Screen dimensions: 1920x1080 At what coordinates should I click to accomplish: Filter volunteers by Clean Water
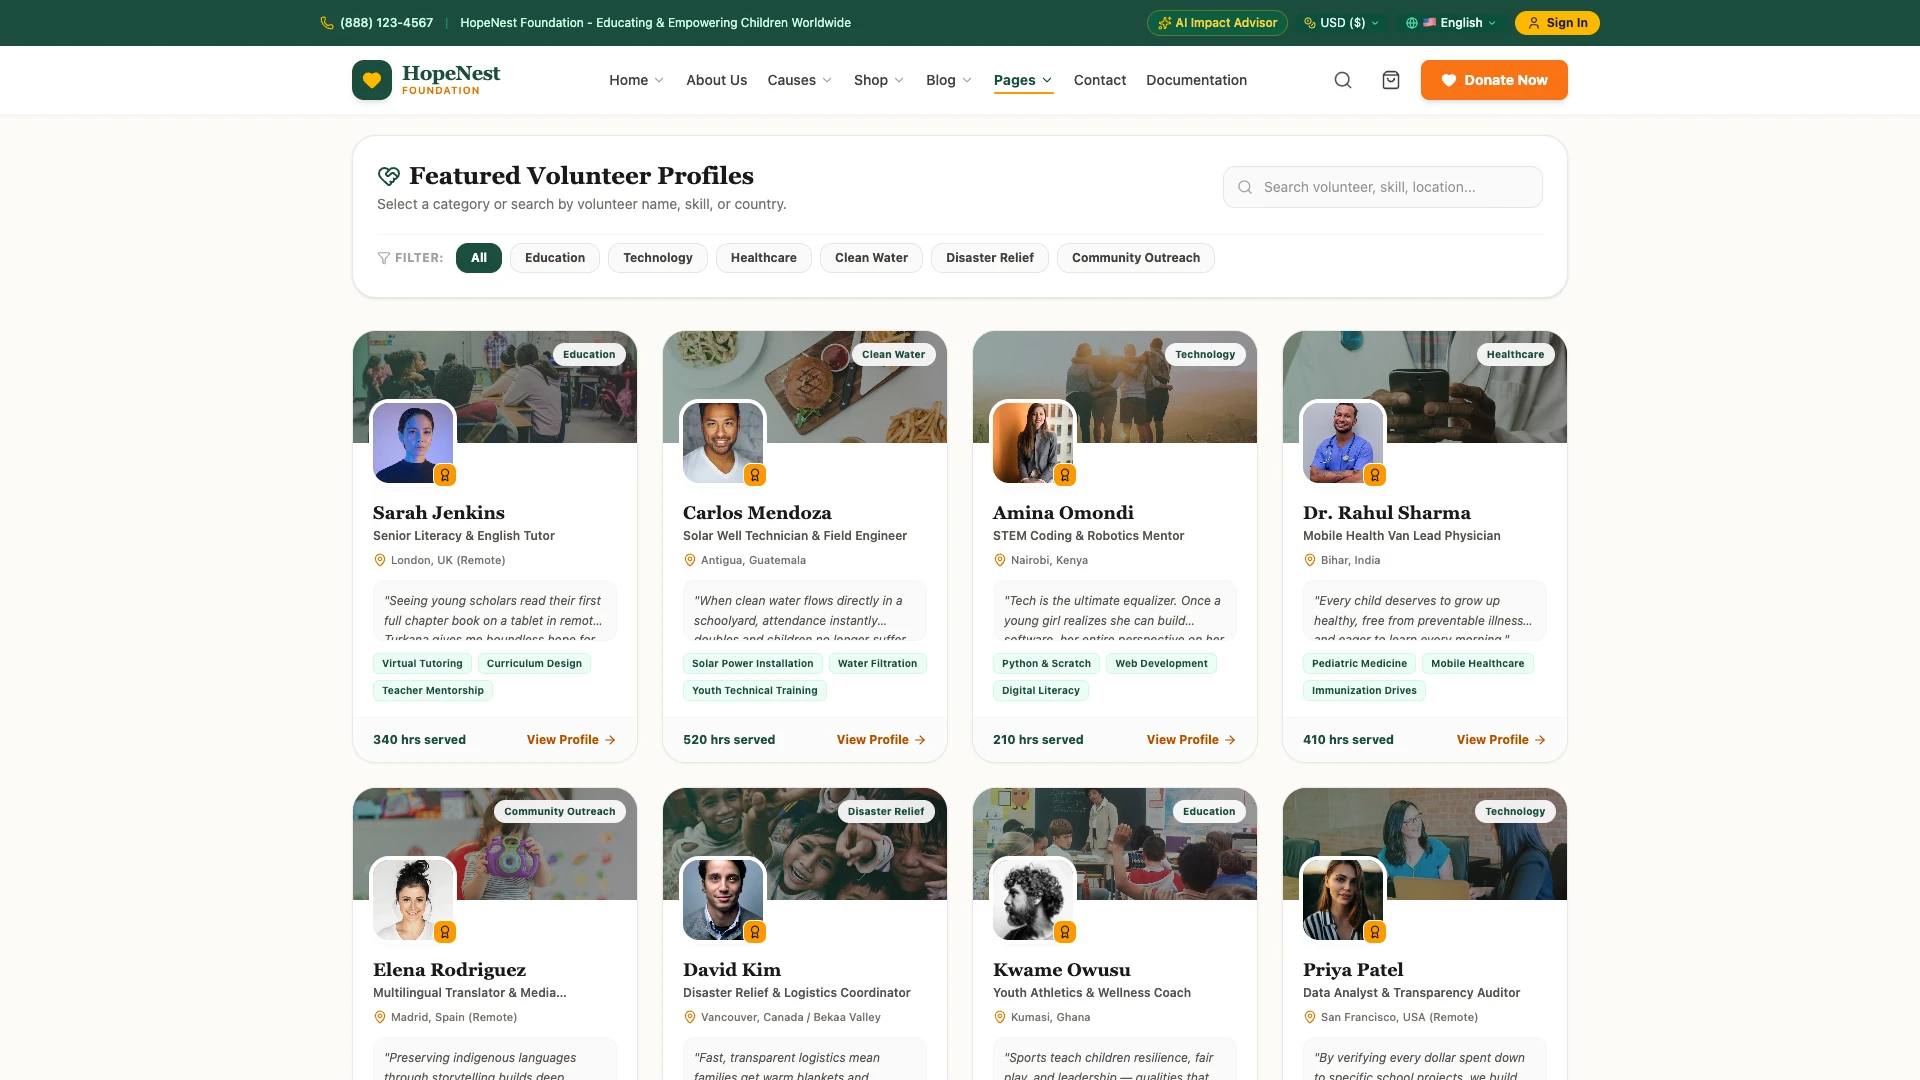(x=872, y=258)
